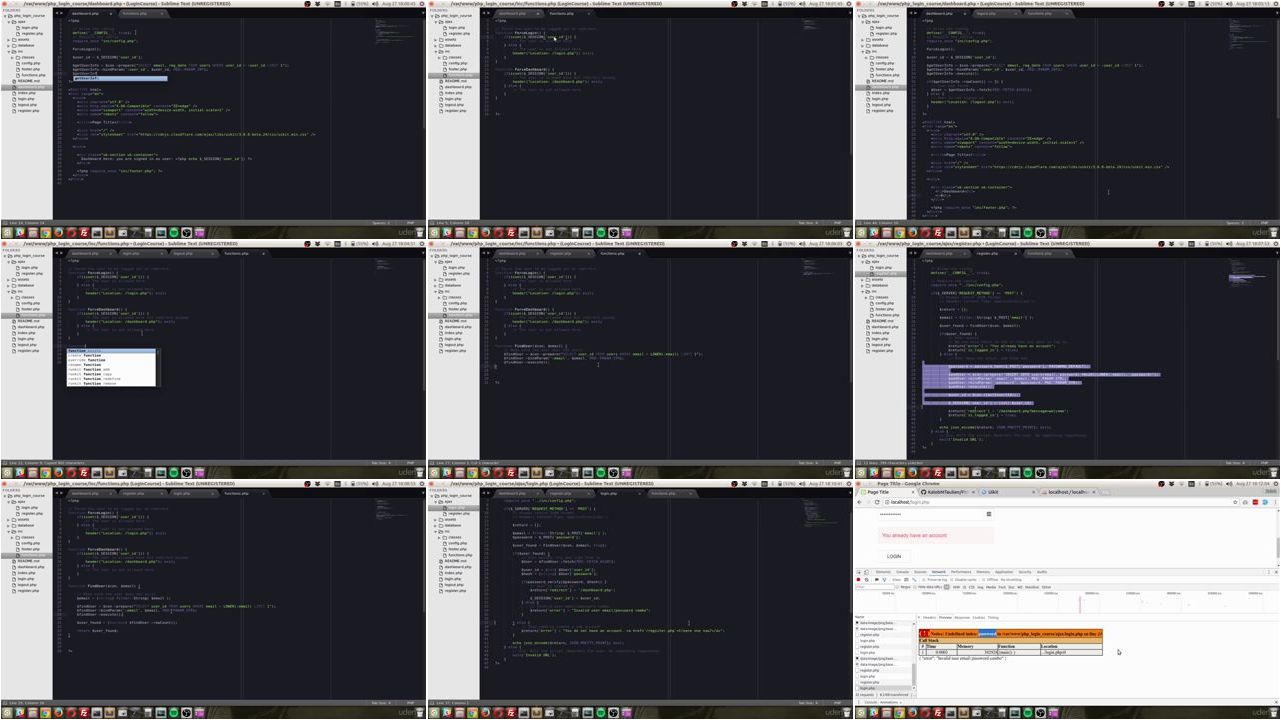
Task: Open the Console tab in Chrome DevTools
Action: click(x=902, y=572)
